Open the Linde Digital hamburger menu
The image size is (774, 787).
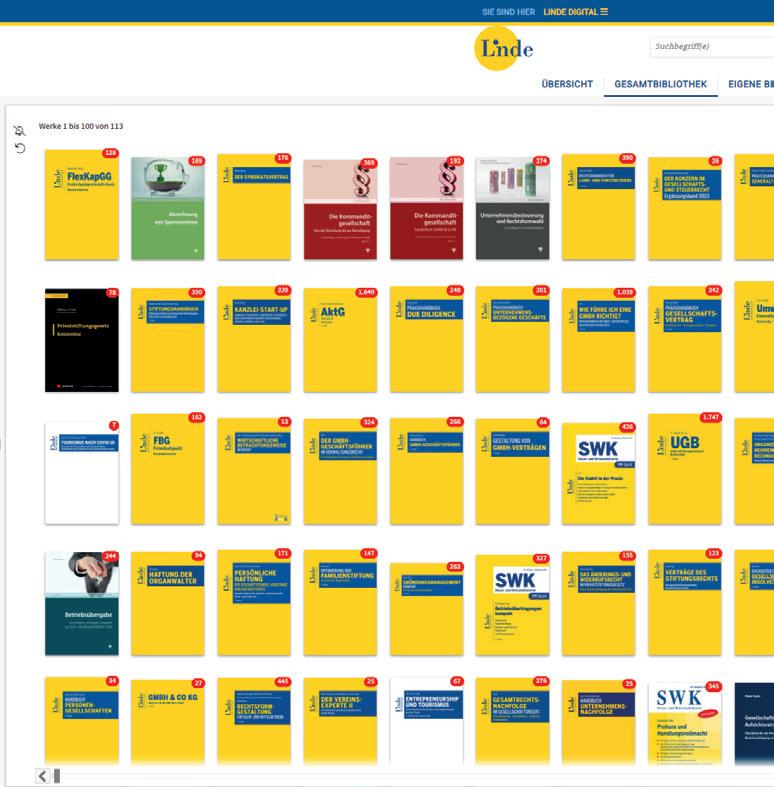[604, 12]
